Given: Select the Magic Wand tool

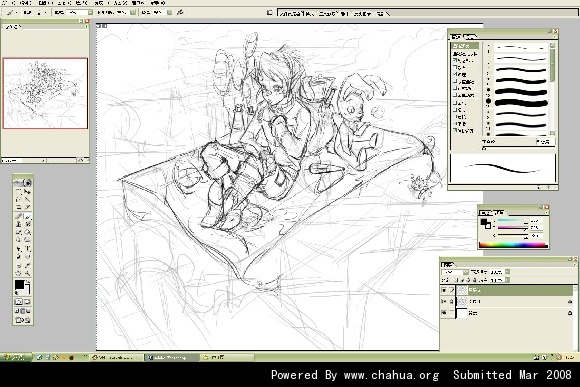Looking at the screenshot, I should pos(27,199).
